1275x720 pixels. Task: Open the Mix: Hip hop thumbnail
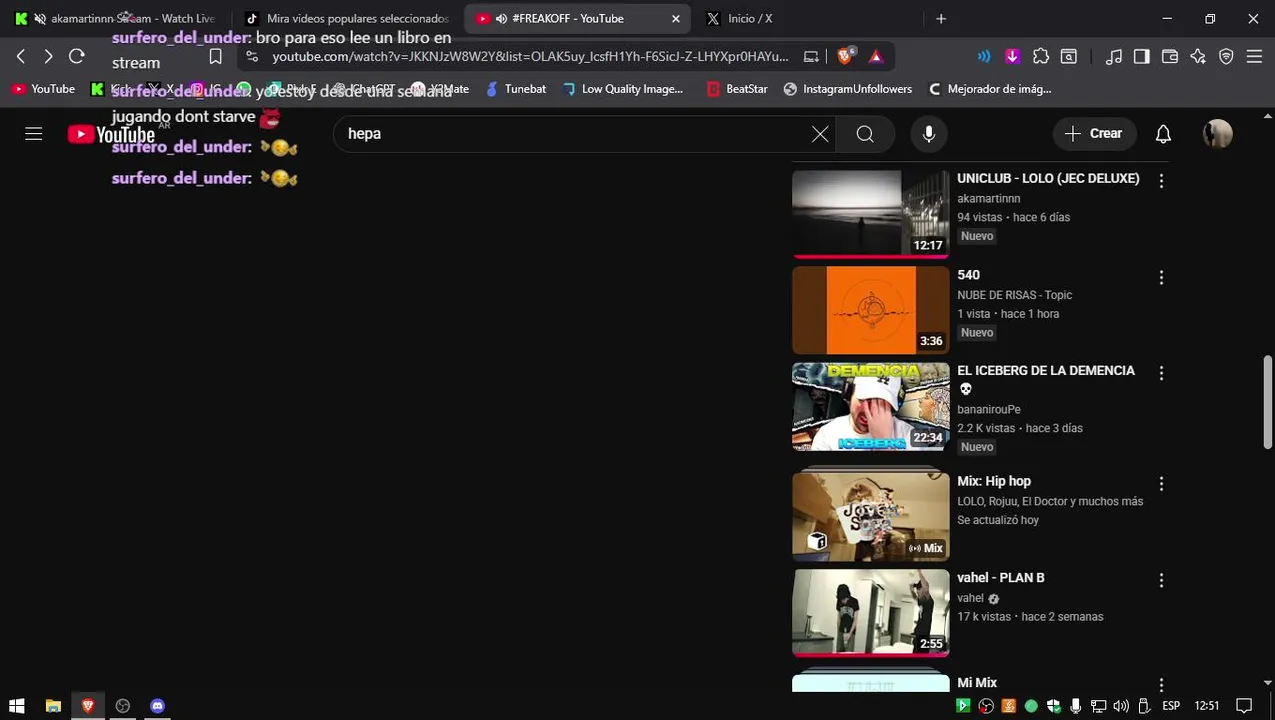pyautogui.click(x=871, y=517)
